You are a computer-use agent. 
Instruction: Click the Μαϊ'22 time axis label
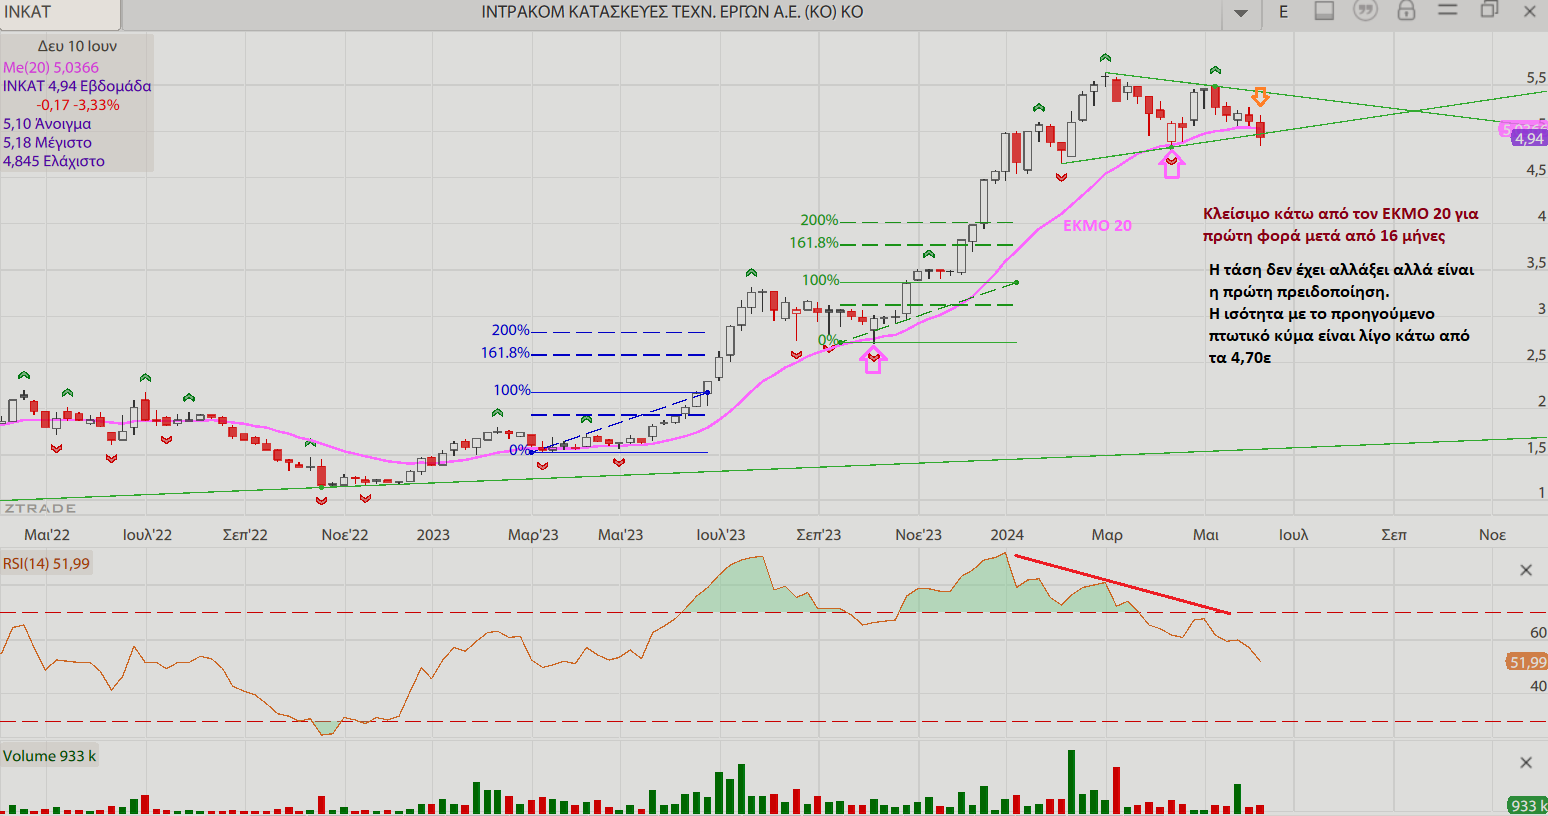pyautogui.click(x=47, y=535)
